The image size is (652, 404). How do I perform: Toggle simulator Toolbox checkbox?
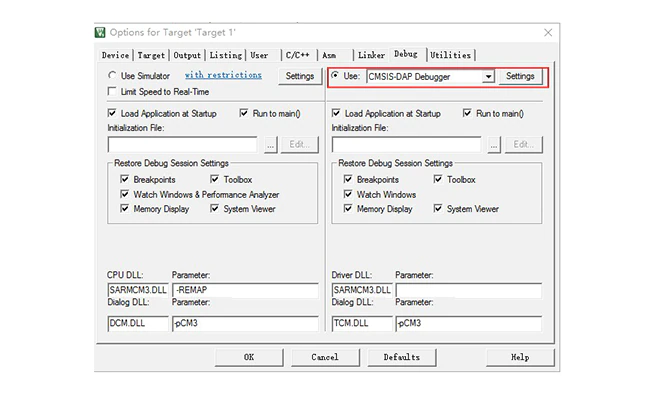tap(215, 179)
